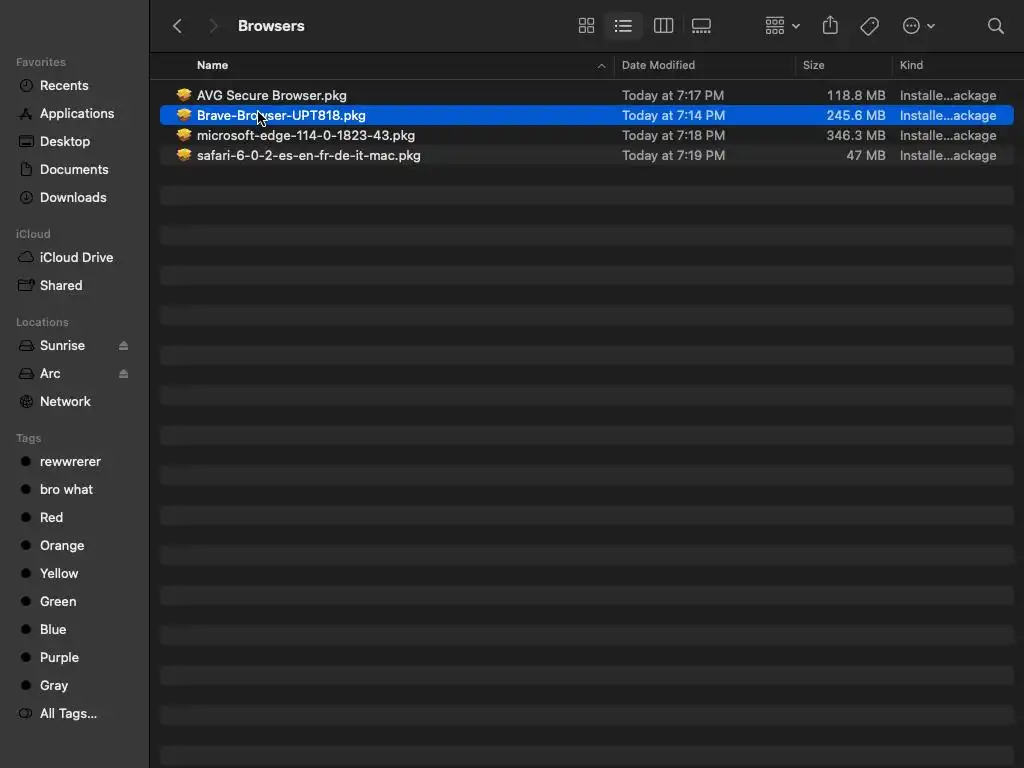Sort by Date Modified column header

click(658, 65)
